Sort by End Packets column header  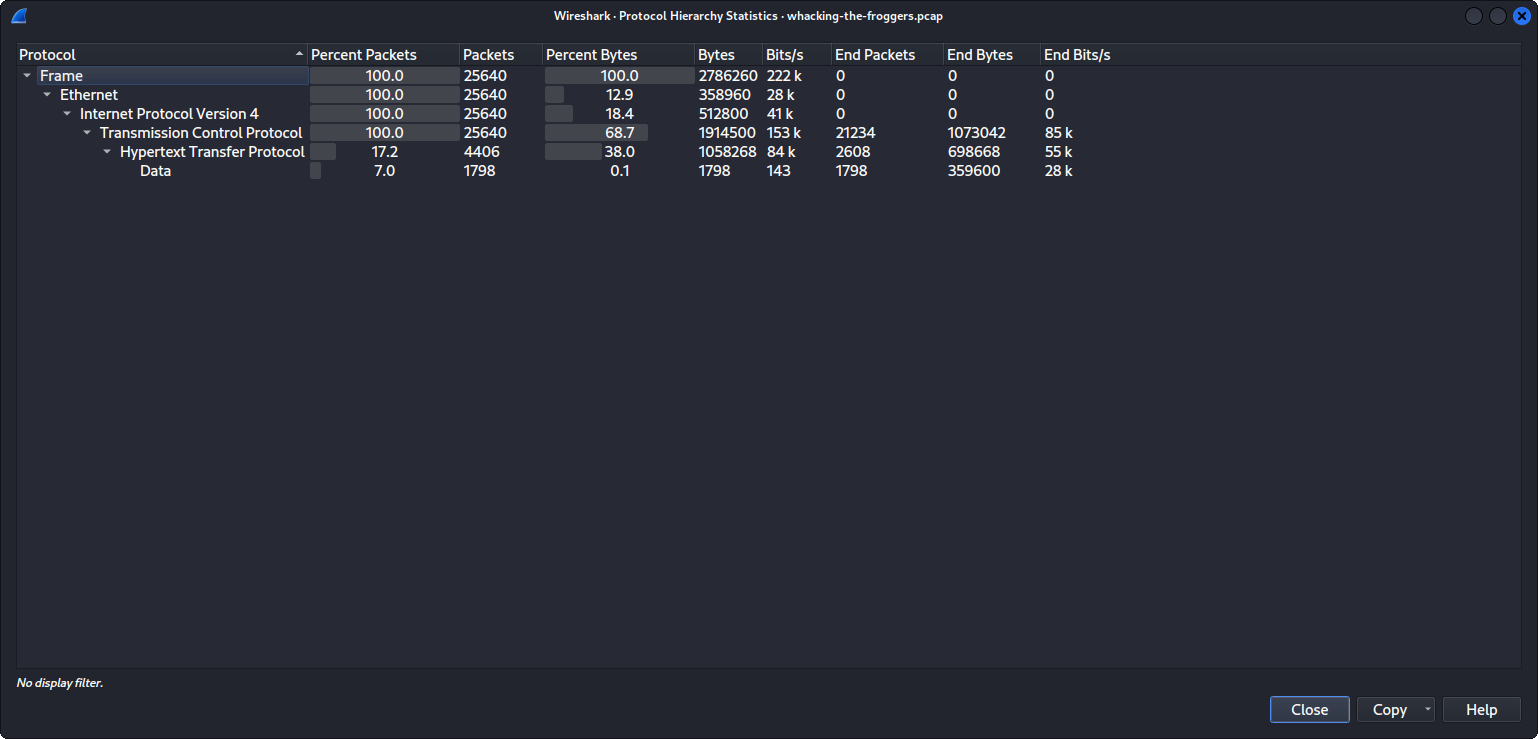[888, 55]
